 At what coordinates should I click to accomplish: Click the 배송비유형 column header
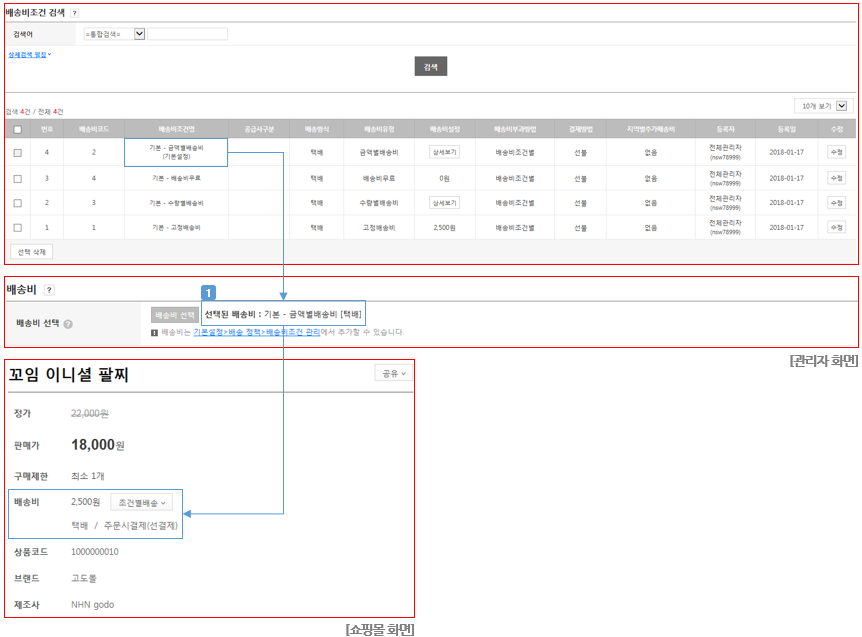pyautogui.click(x=379, y=129)
